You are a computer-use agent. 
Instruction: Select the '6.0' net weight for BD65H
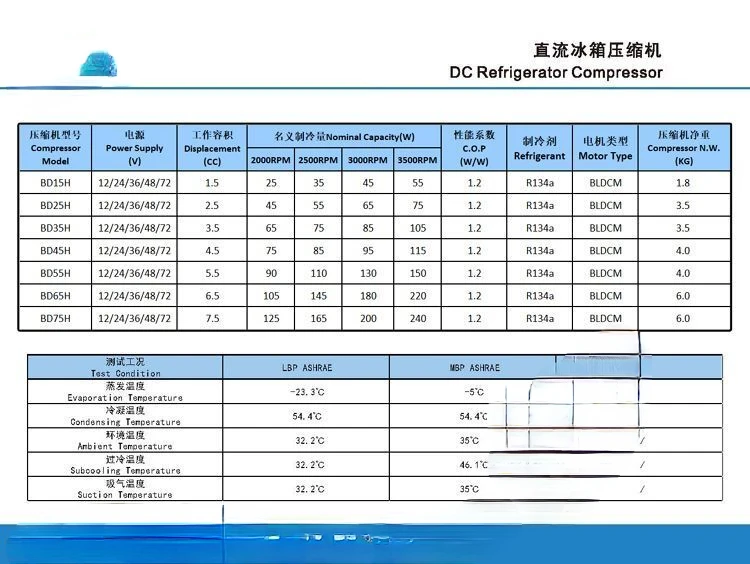pos(683,296)
